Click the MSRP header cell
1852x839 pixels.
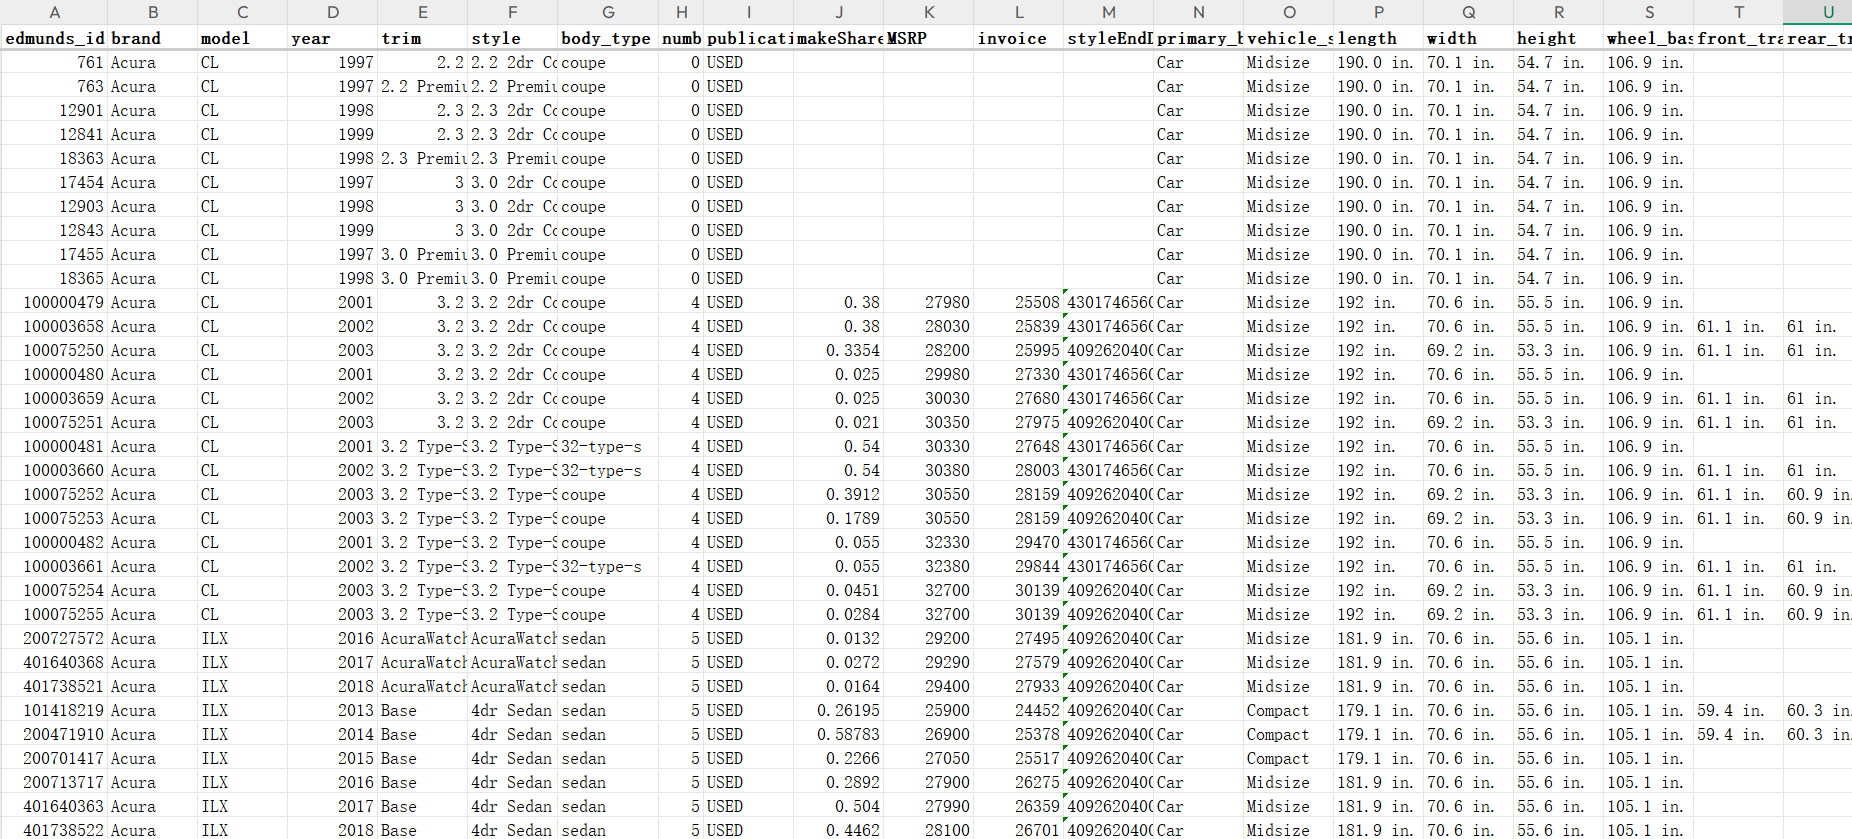click(x=928, y=38)
